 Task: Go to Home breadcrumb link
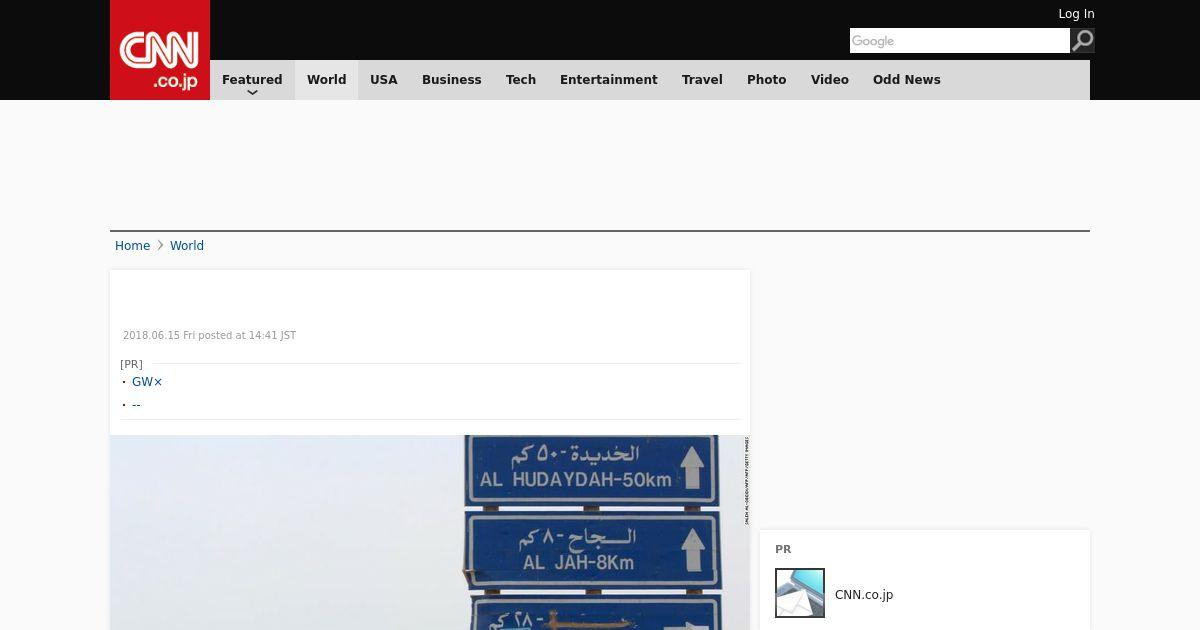[x=132, y=246]
